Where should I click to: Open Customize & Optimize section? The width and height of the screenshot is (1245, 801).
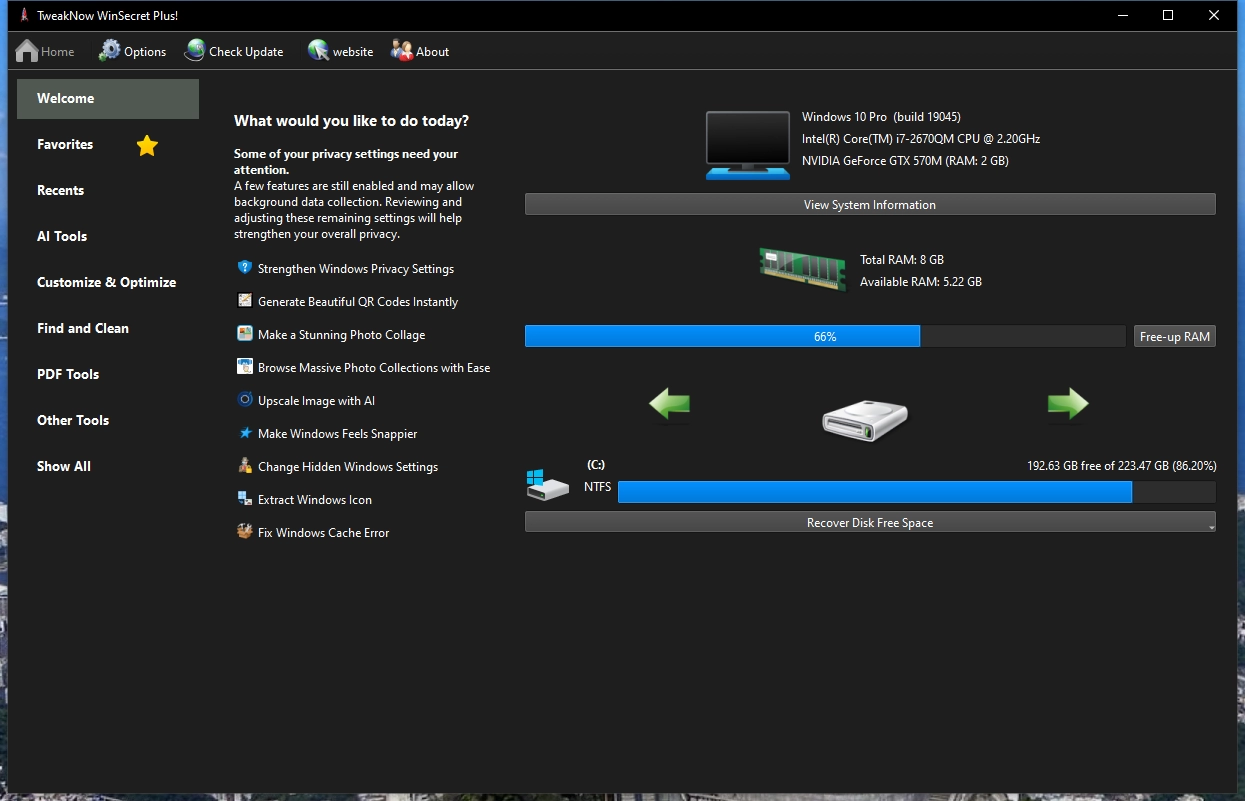pyautogui.click(x=107, y=283)
